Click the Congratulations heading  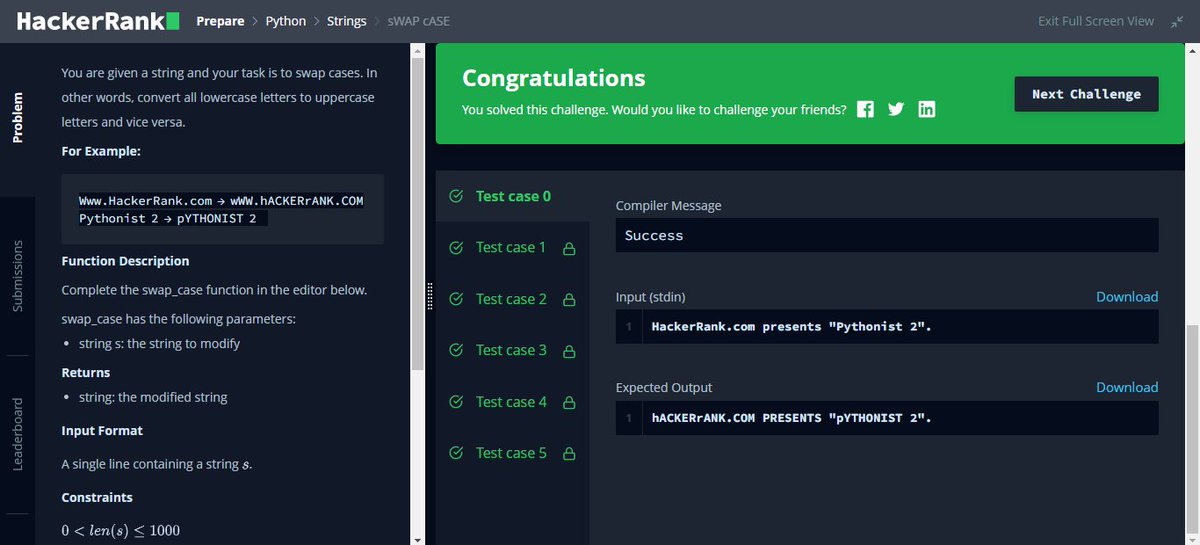tap(554, 78)
